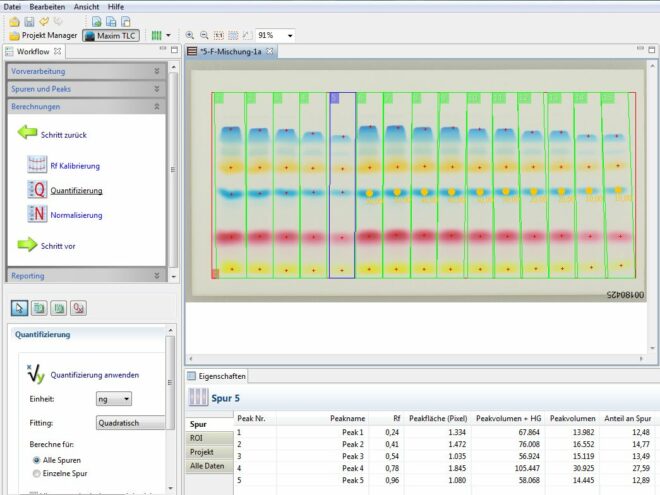Screen dimensions: 660x495
Task: Click the red Q tool icon in tool row
Action: [x=78, y=308]
